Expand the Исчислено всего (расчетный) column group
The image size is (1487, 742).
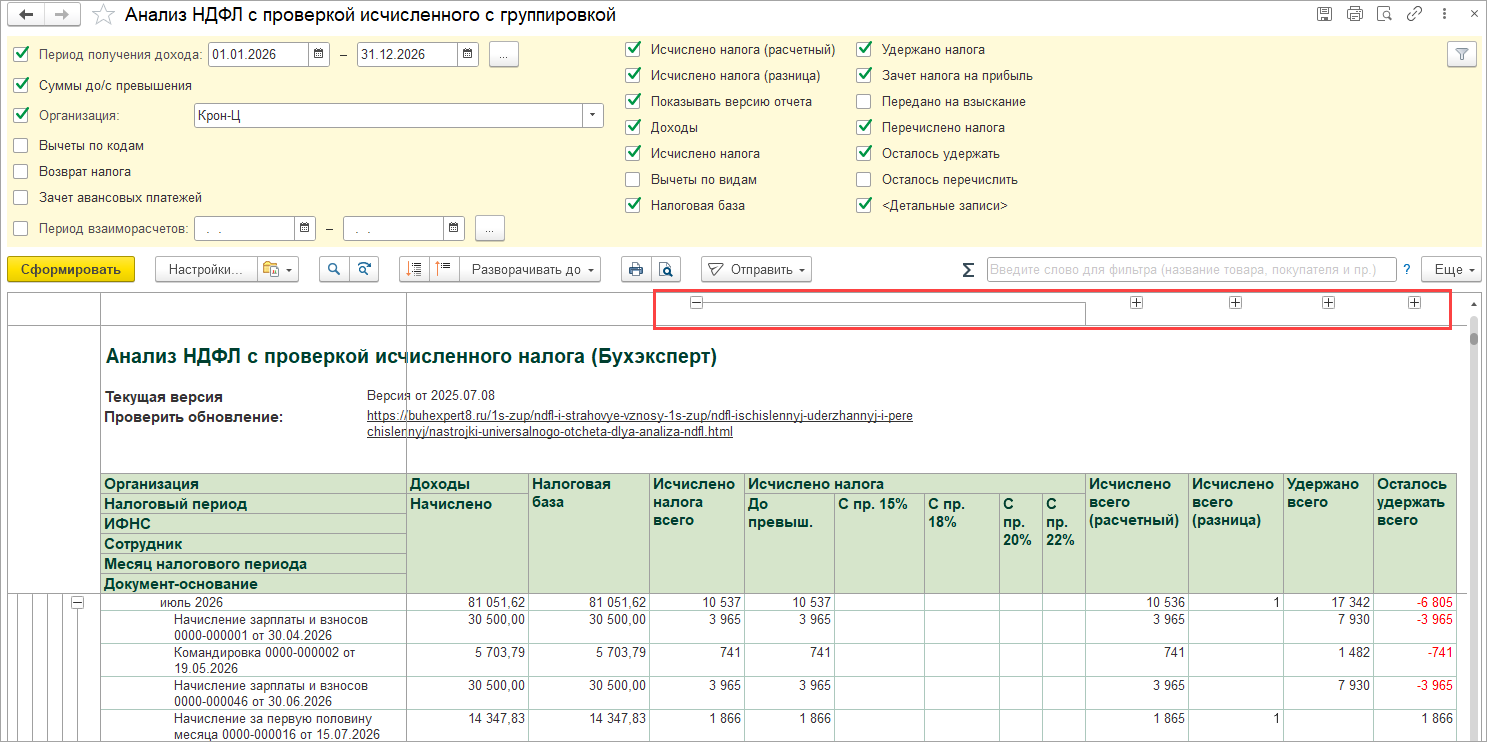click(x=1136, y=303)
